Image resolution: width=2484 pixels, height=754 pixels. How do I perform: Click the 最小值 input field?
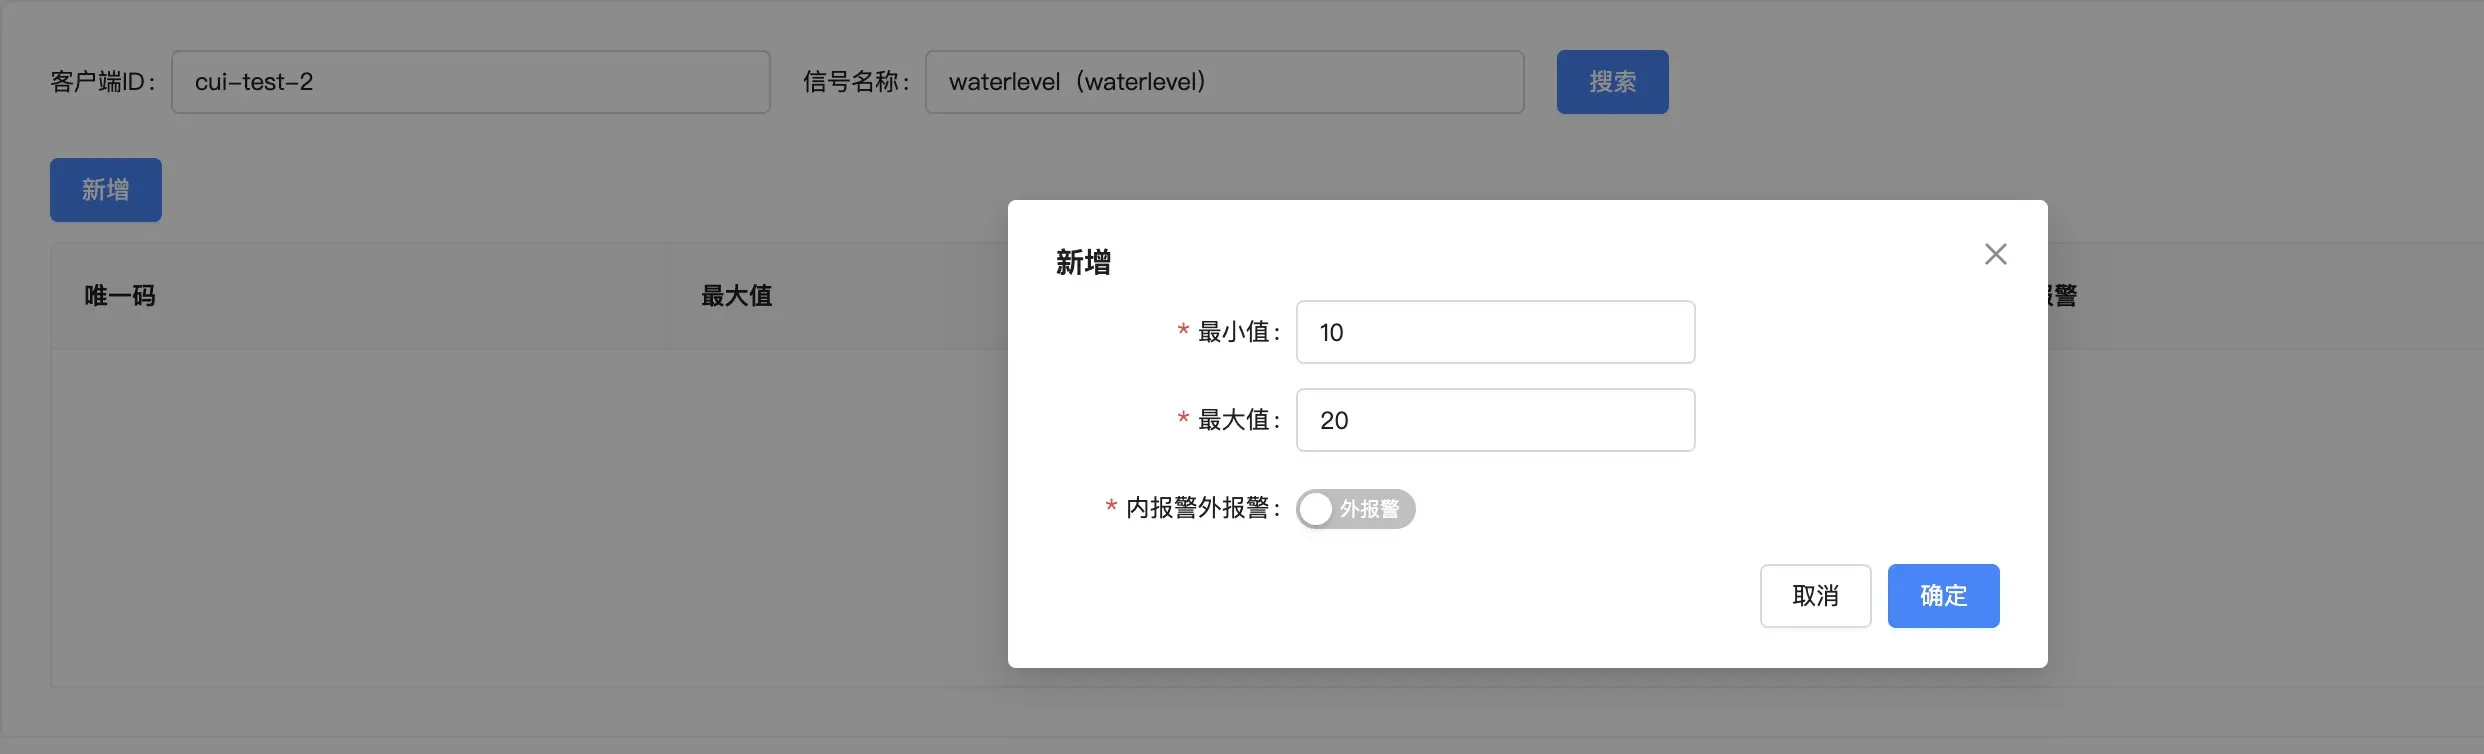coord(1495,332)
